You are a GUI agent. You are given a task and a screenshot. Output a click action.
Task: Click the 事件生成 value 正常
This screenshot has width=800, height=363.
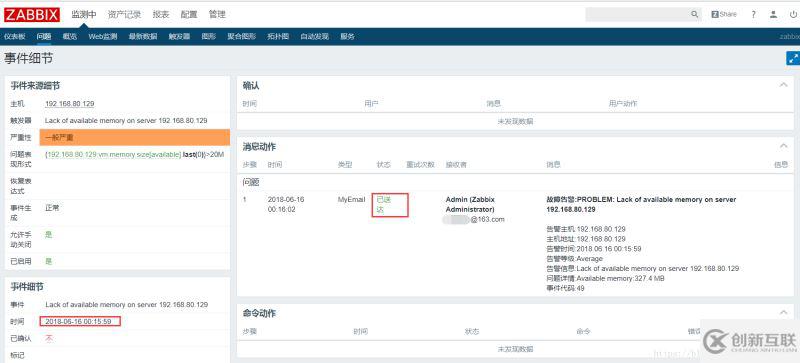52,208
